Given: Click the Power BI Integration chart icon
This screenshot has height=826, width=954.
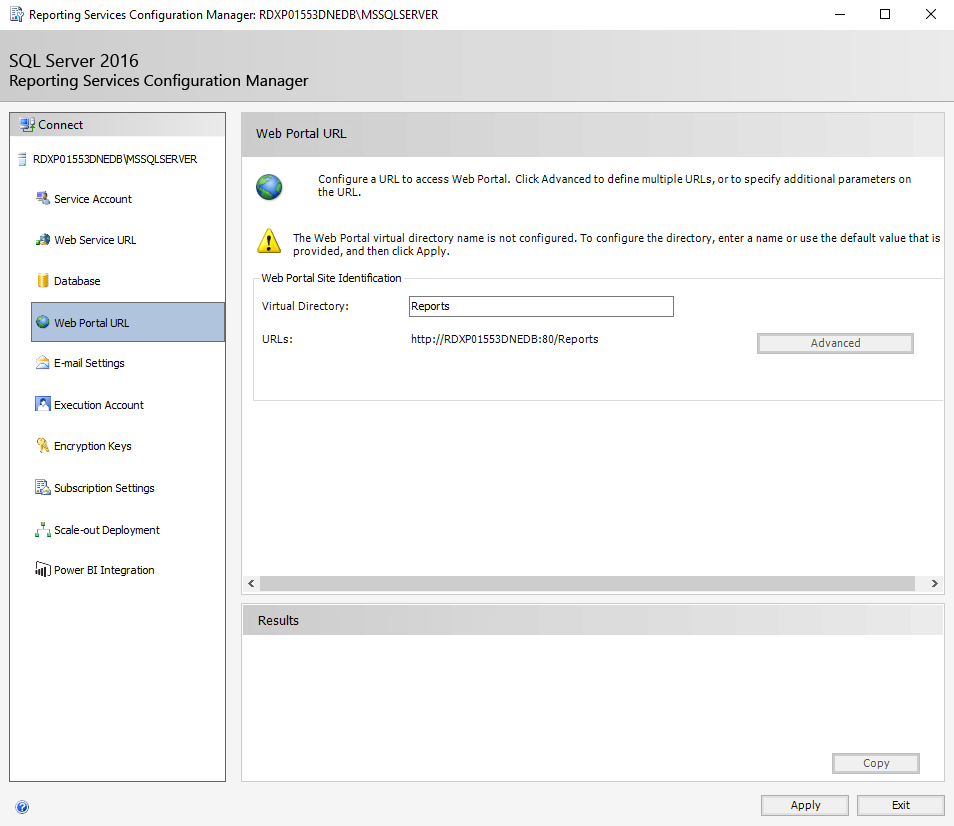Looking at the screenshot, I should [43, 569].
